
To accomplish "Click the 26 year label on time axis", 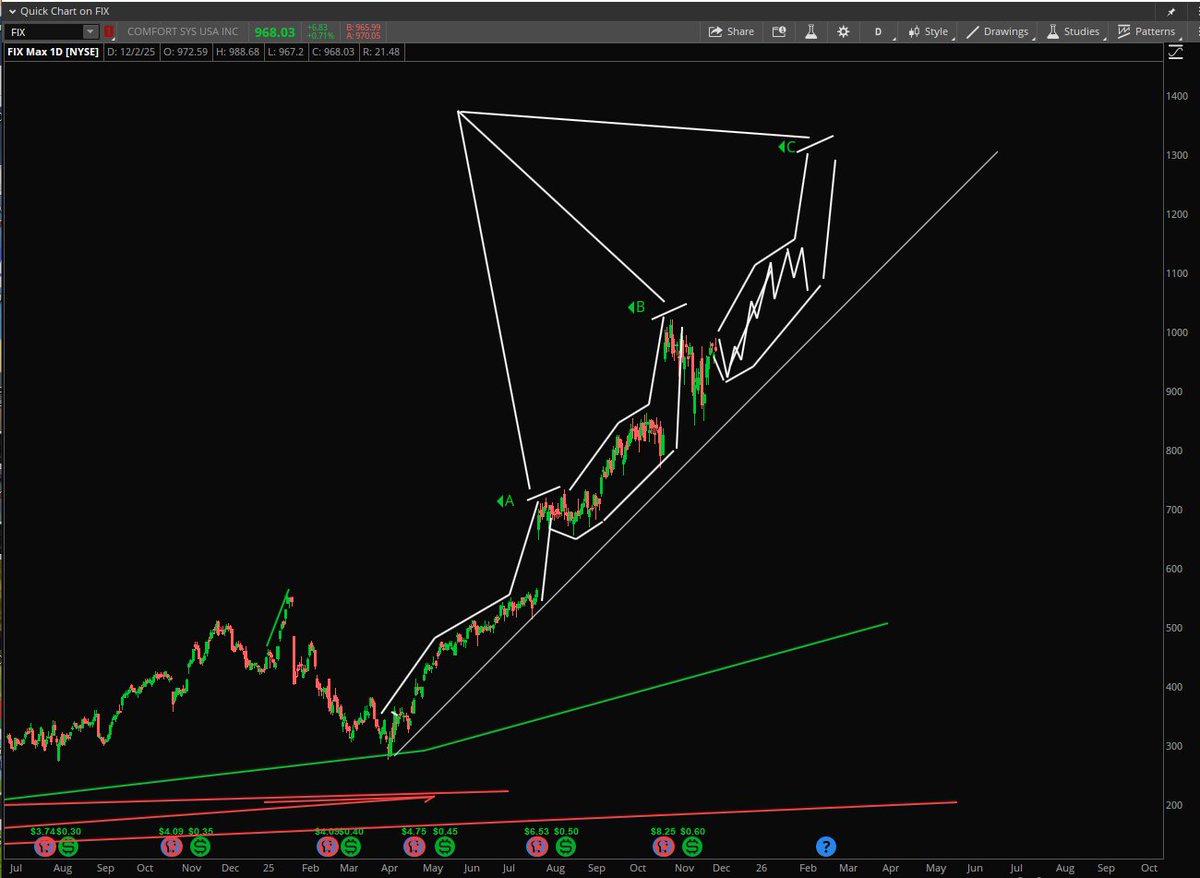I will (759, 869).
